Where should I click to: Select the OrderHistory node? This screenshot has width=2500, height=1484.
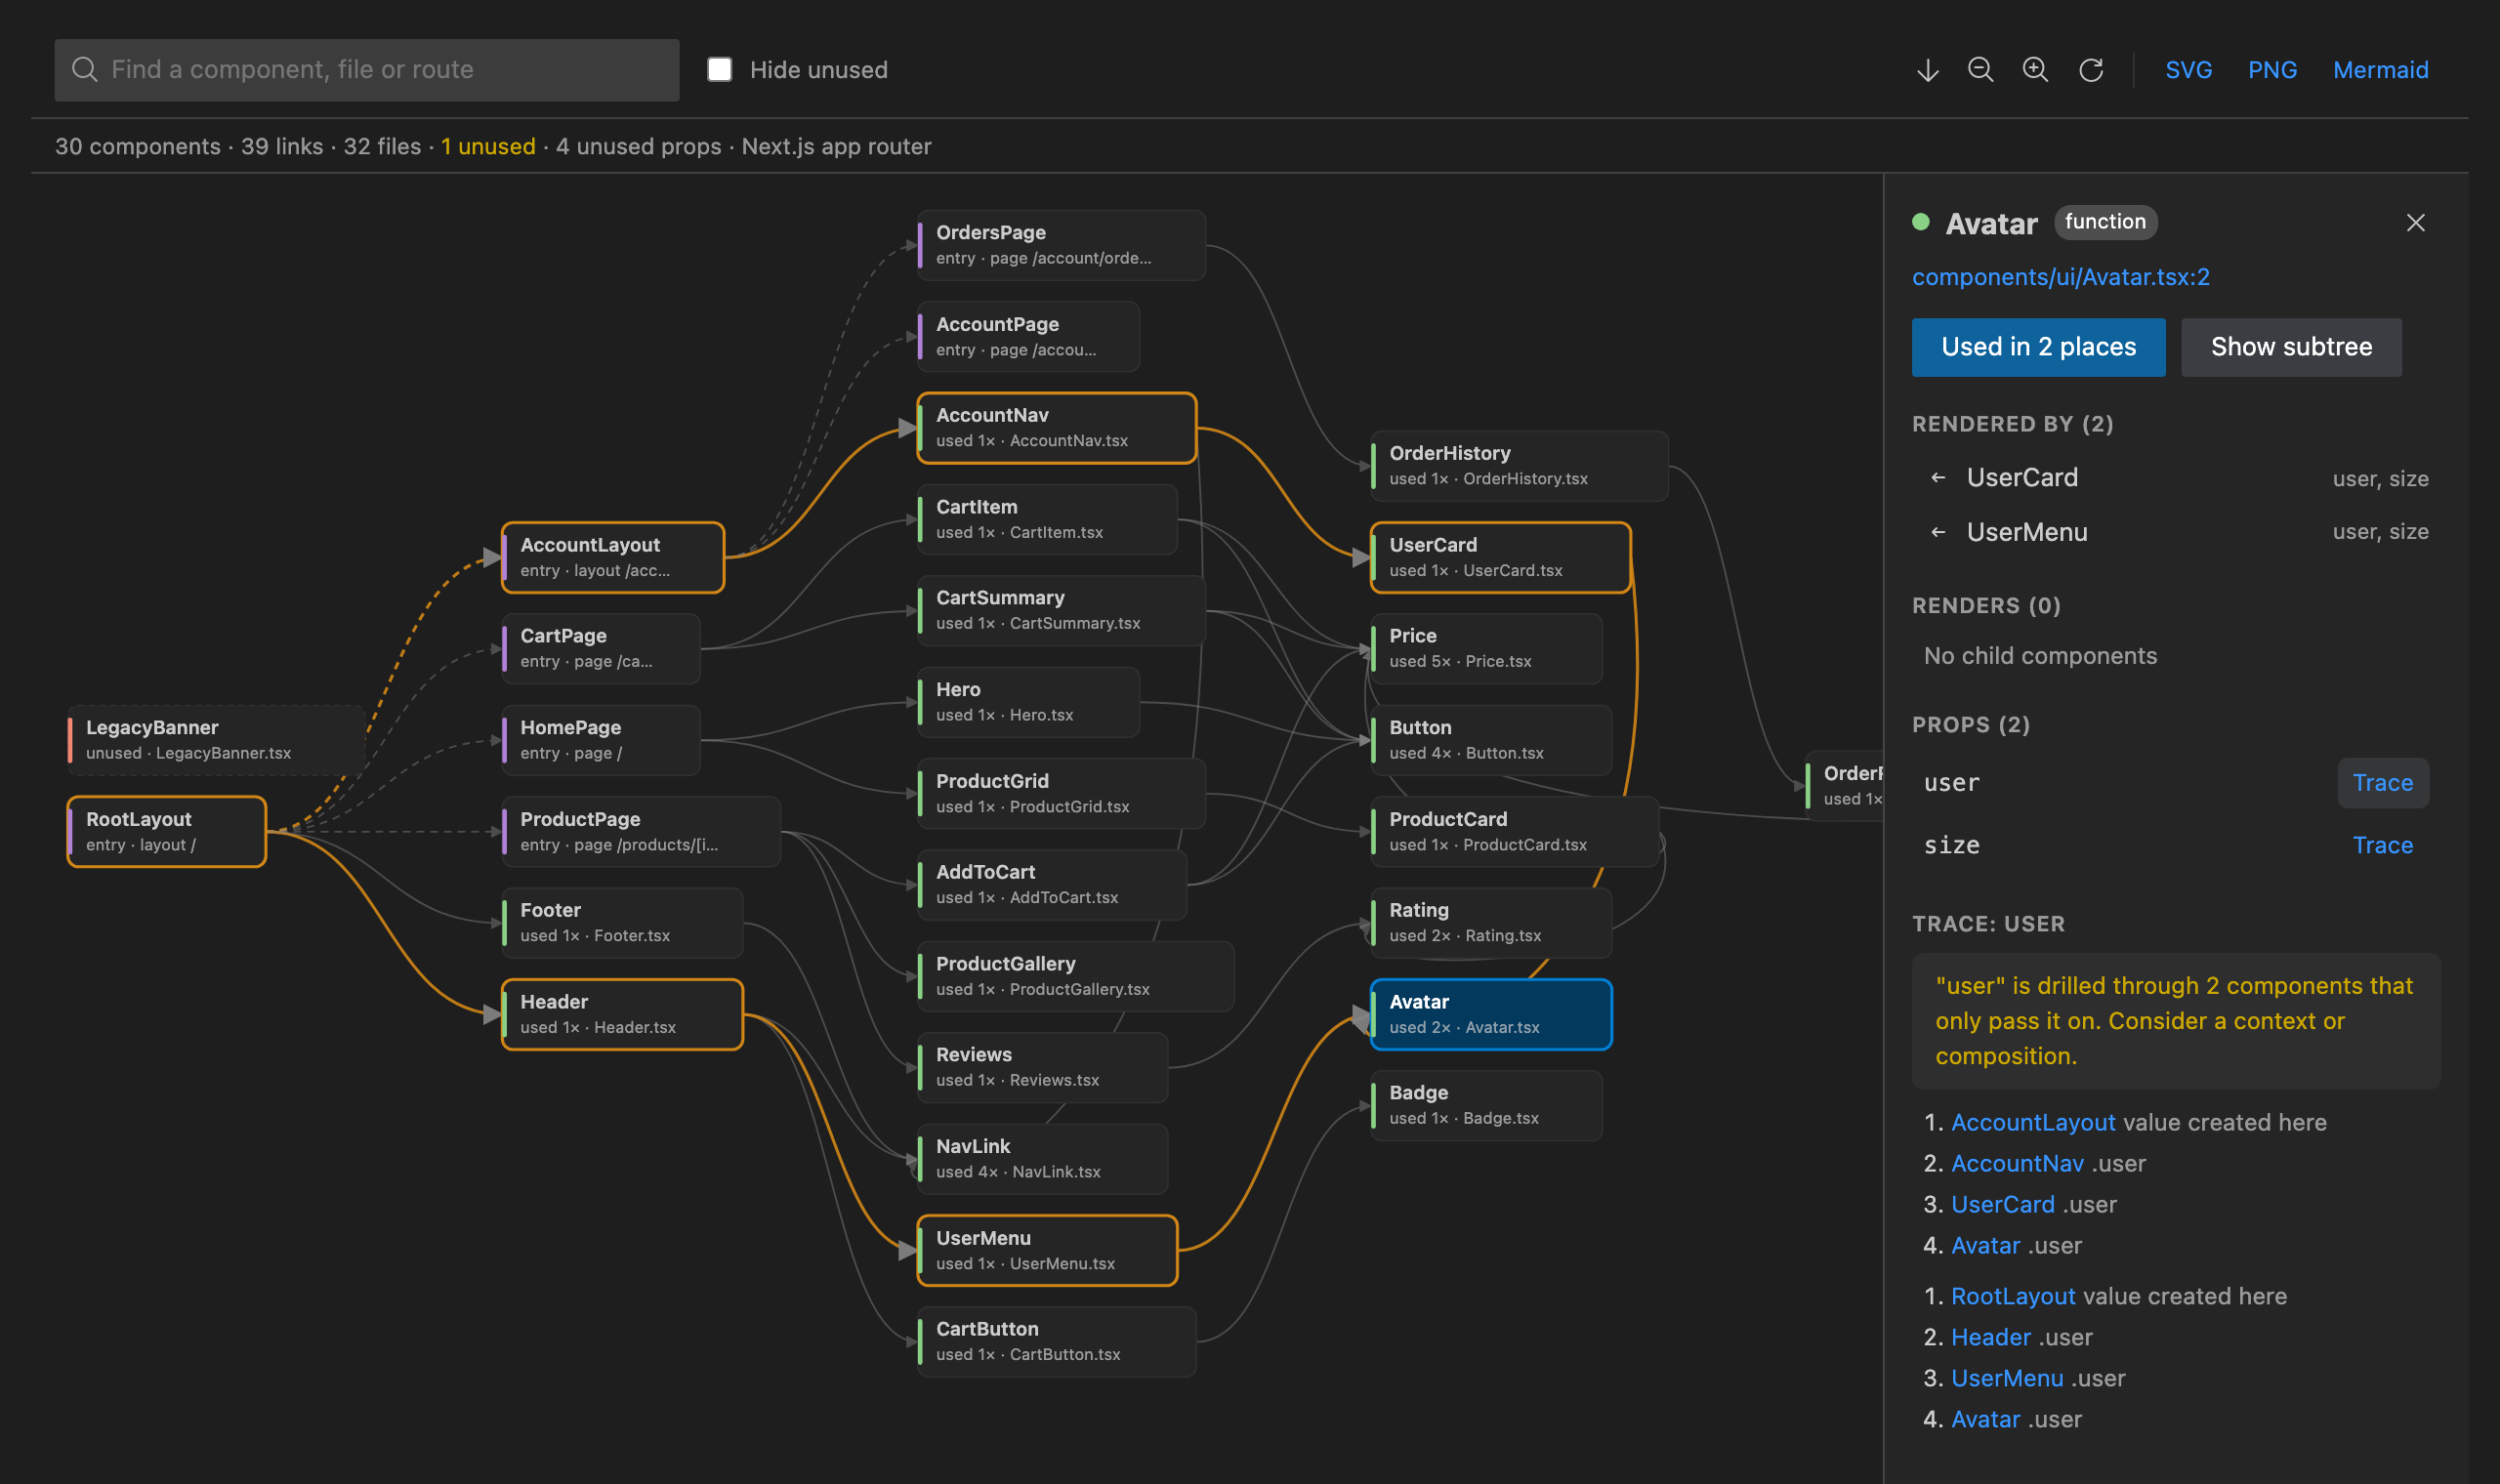(1518, 466)
